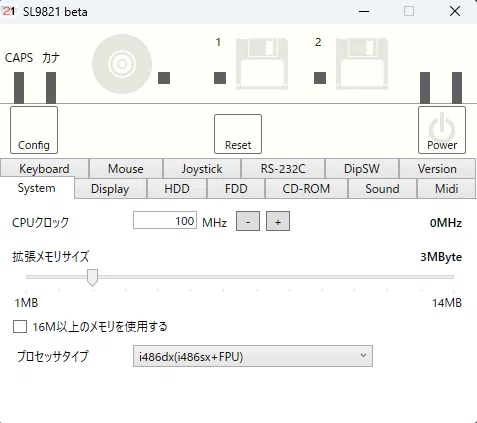Minimize the SL9821 beta window
The image size is (477, 423).
(x=364, y=11)
